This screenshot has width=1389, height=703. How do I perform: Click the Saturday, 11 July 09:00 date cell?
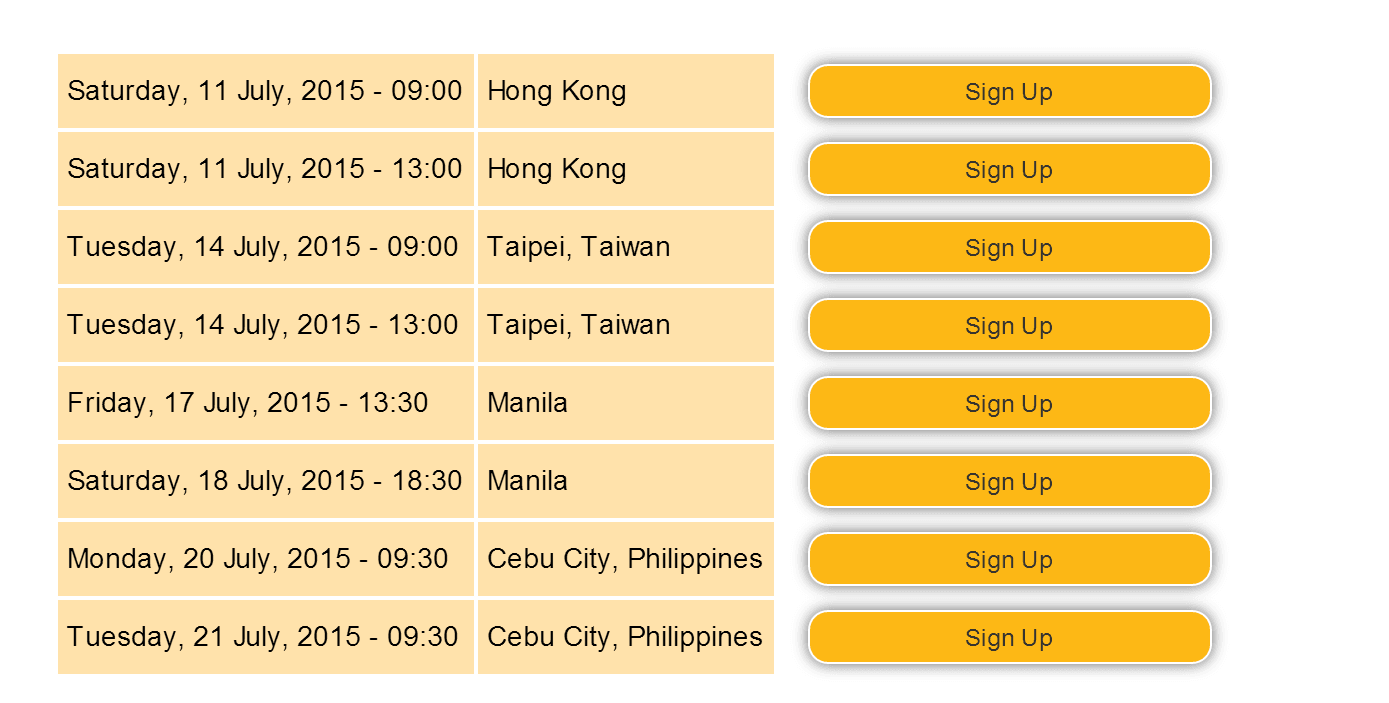pyautogui.click(x=264, y=91)
